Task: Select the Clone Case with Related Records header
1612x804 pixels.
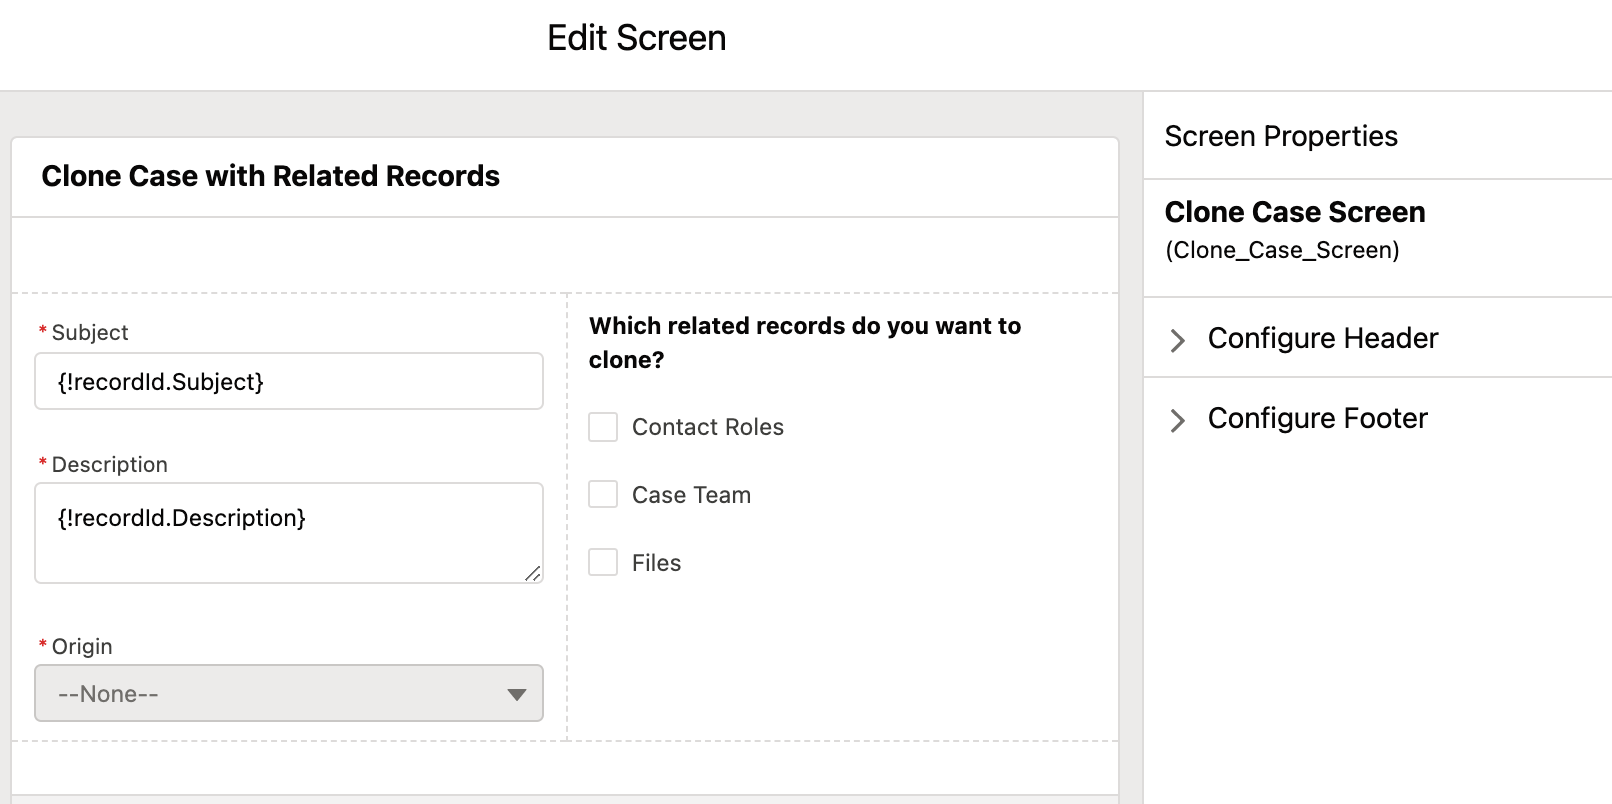Action: [271, 177]
